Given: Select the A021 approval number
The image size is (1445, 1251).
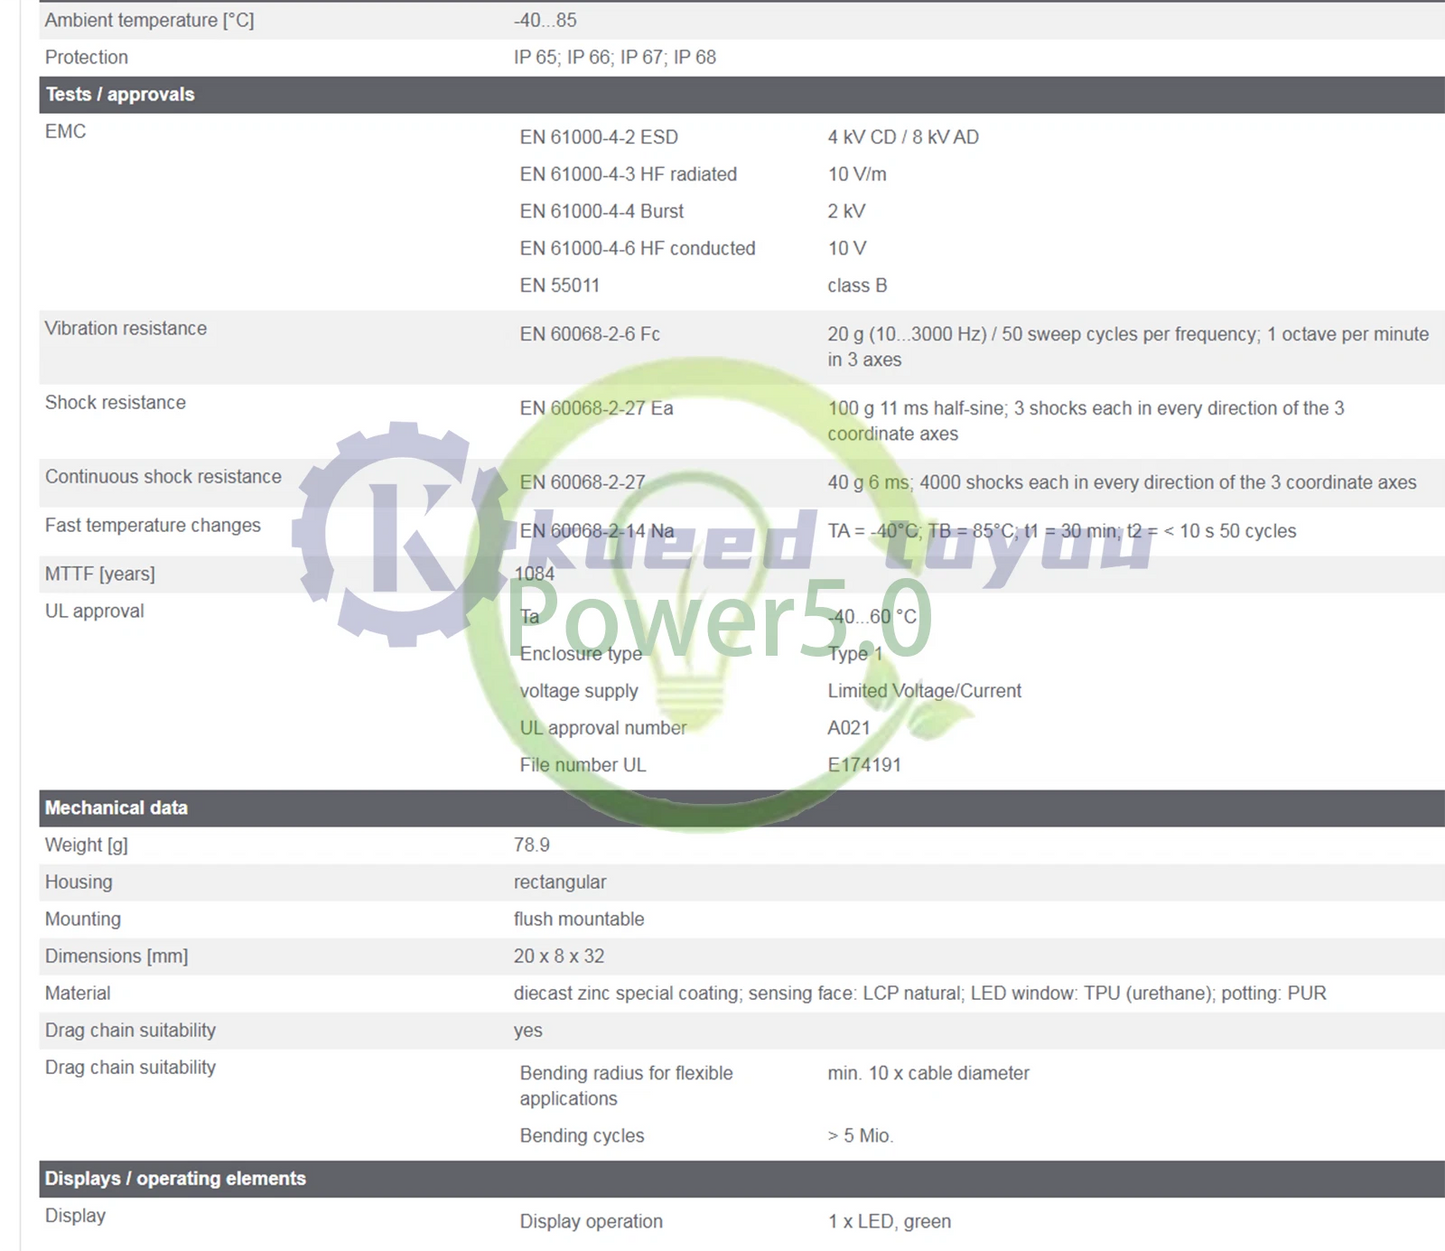Looking at the screenshot, I should click(x=849, y=728).
